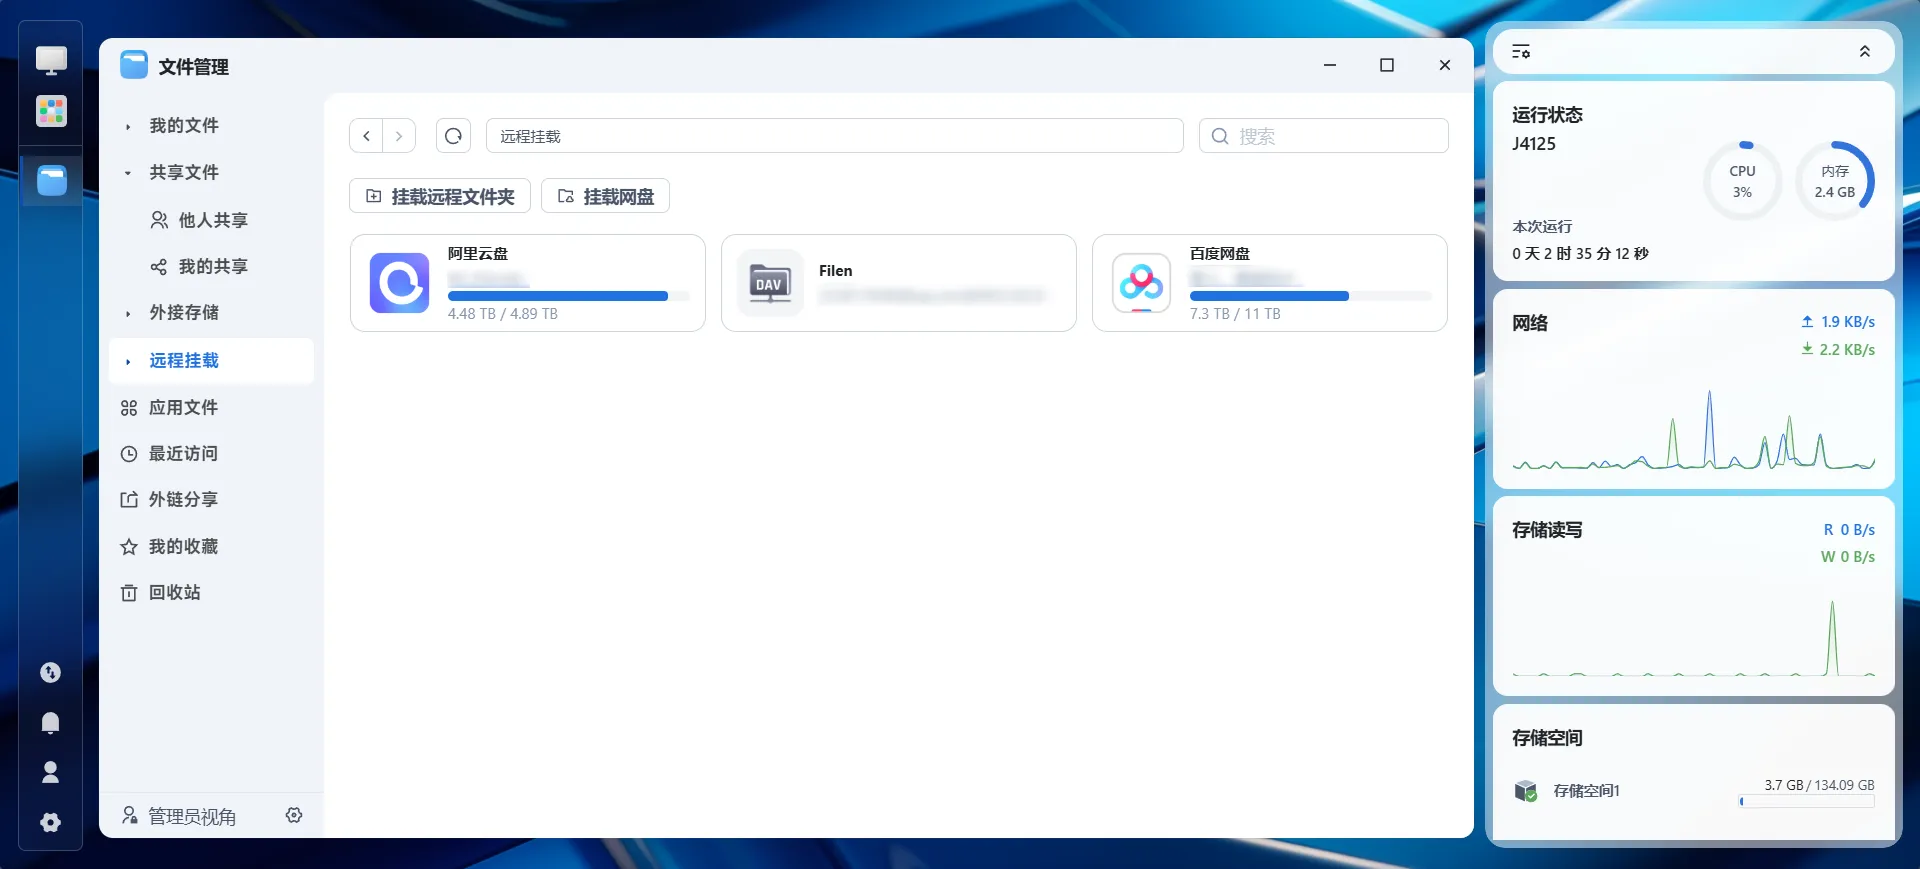Viewport: 1920px width, 869px height.
Task: Expand 远程挂载 tree arrow
Action: click(x=128, y=361)
